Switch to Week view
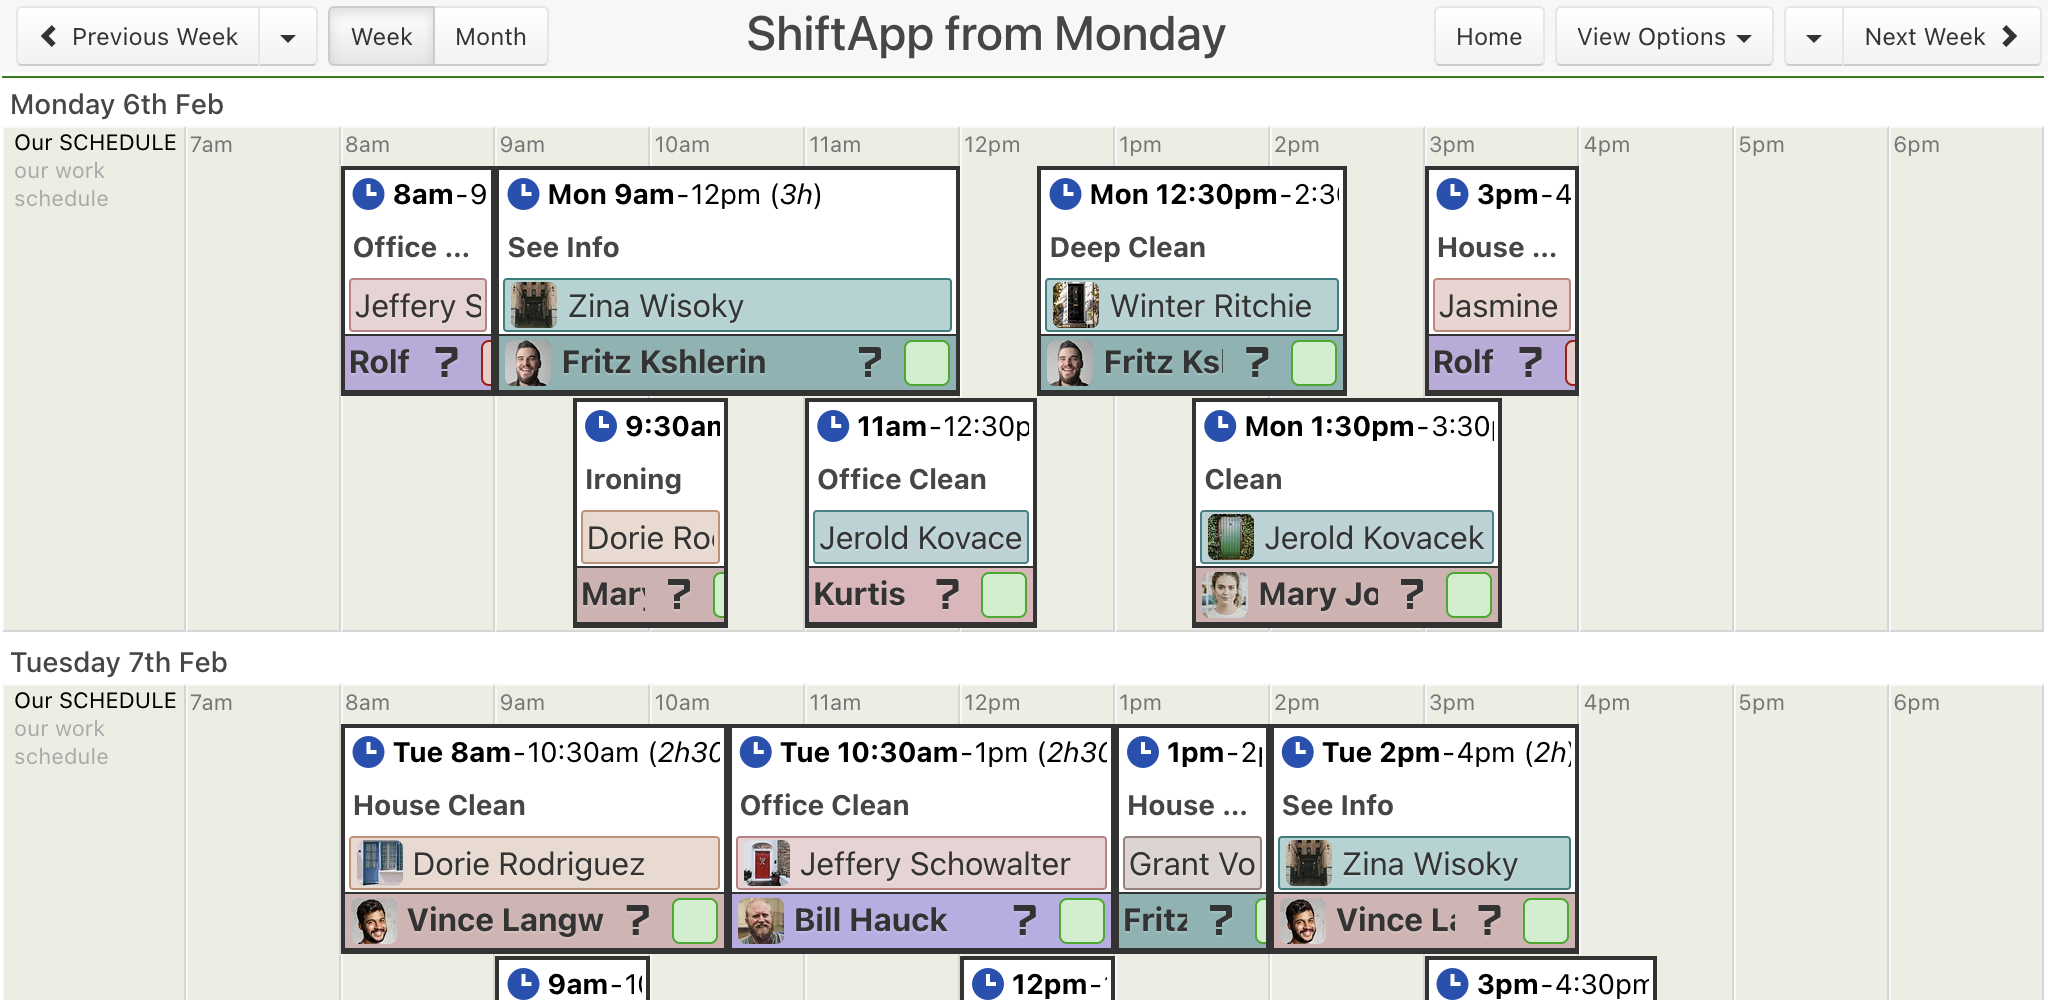The width and height of the screenshot is (2048, 1000). coord(382,37)
